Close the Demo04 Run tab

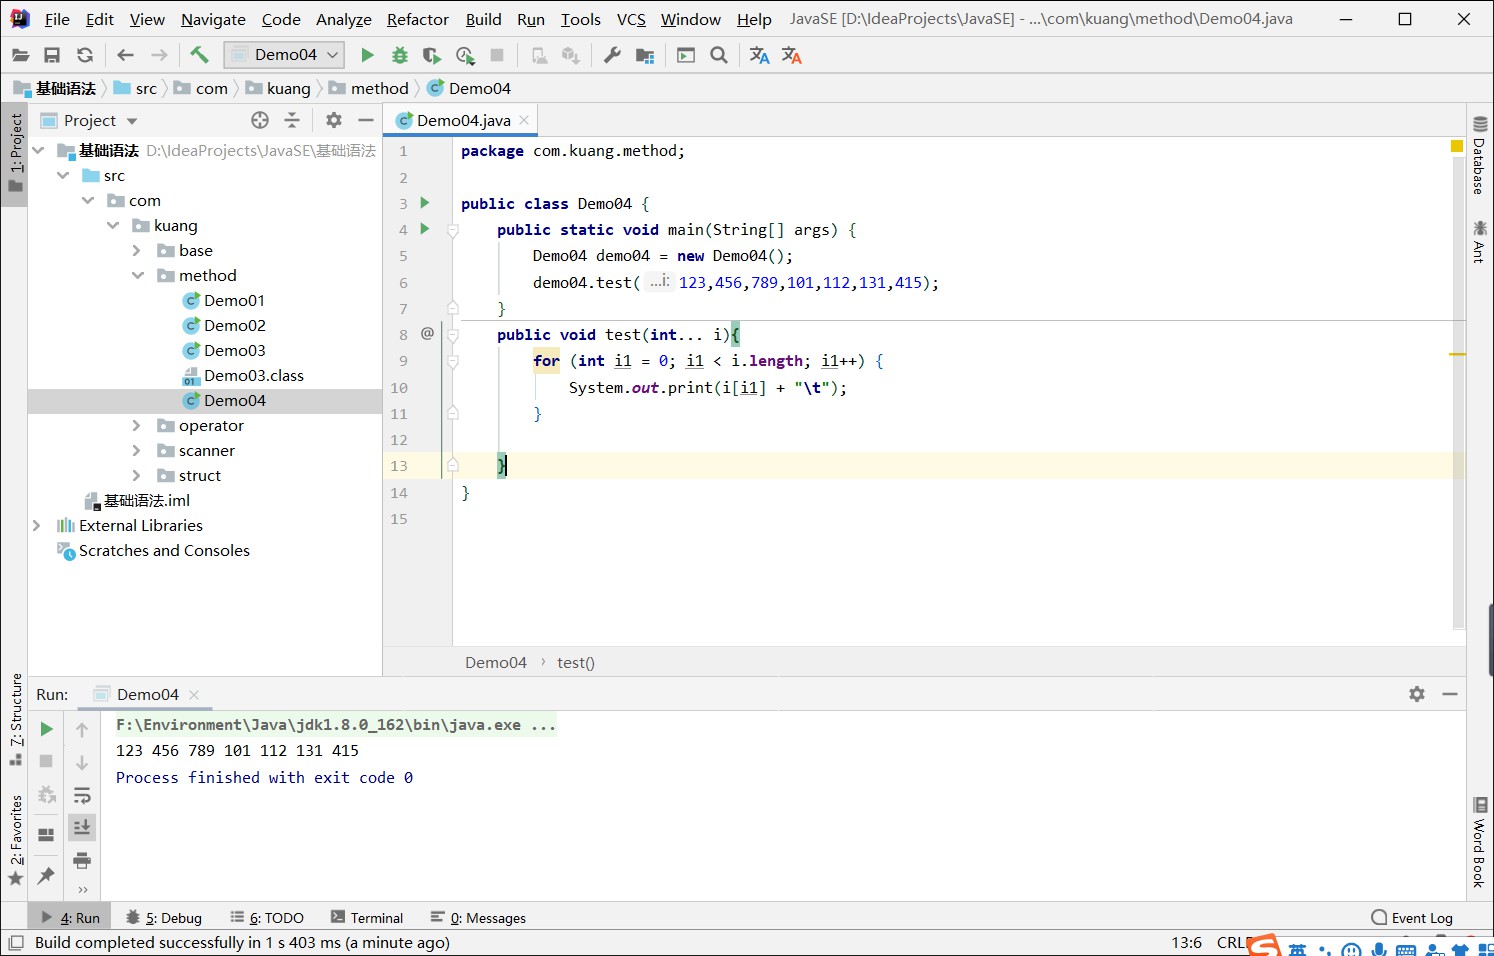(194, 694)
